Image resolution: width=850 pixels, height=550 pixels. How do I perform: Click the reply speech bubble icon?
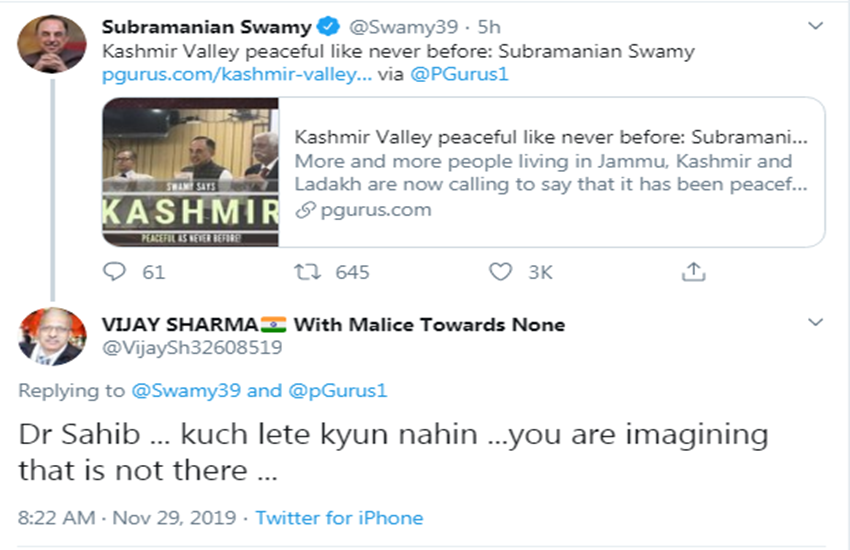click(x=116, y=271)
